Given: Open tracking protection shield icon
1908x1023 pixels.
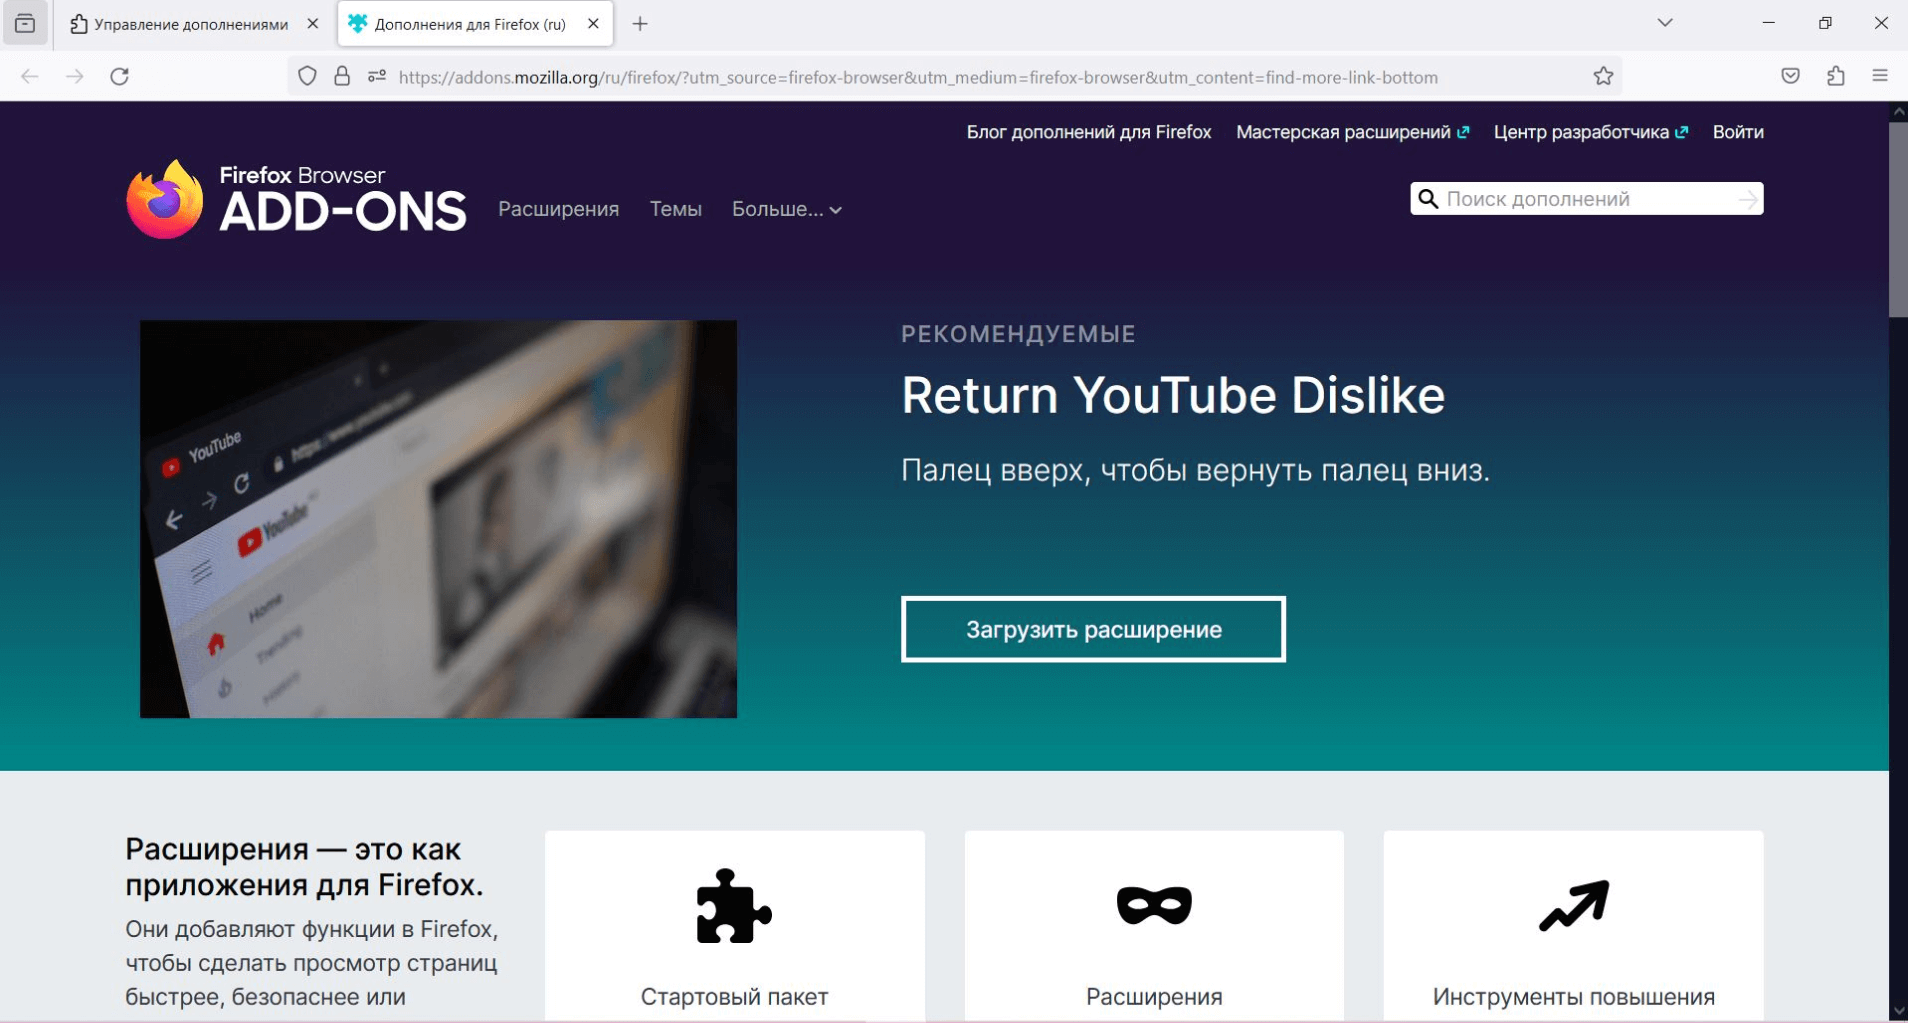Looking at the screenshot, I should 308,77.
